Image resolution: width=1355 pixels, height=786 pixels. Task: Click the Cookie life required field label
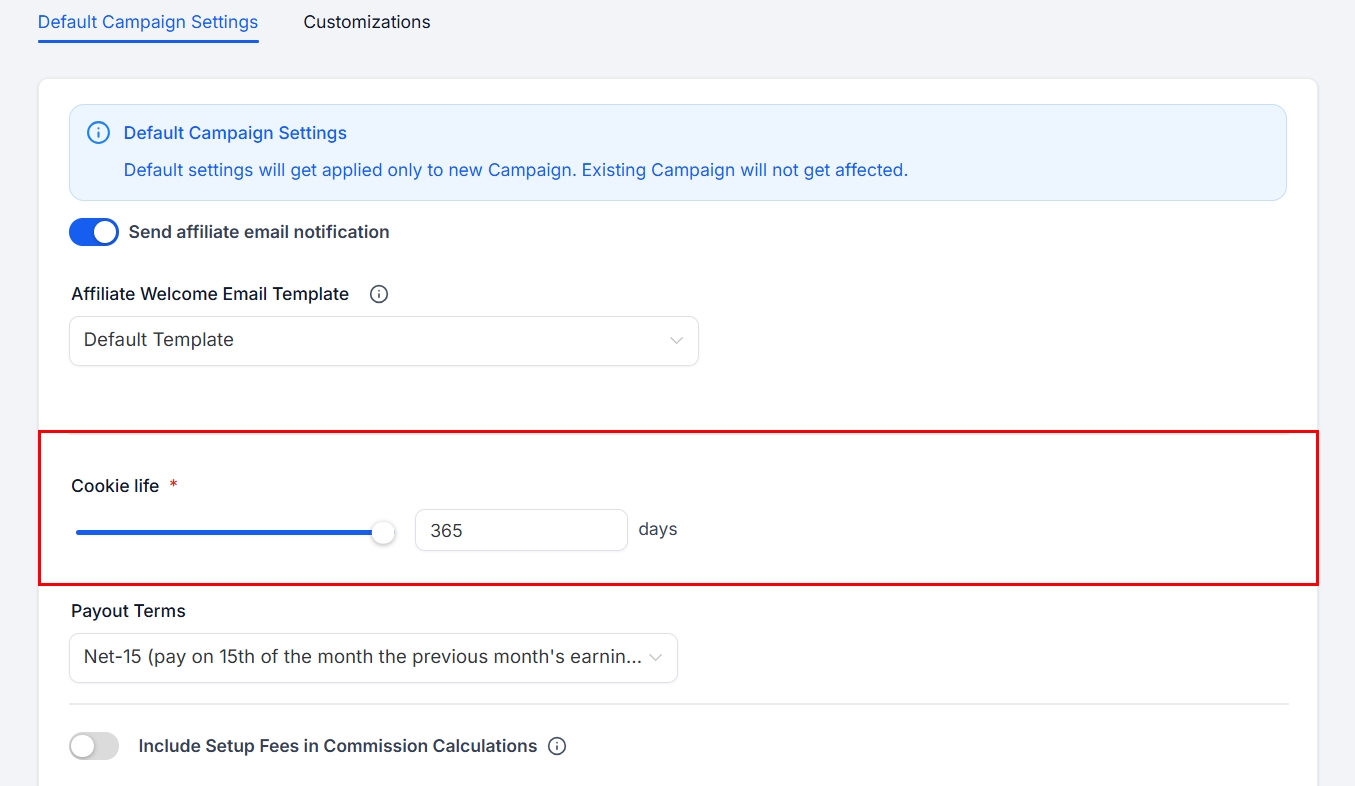click(x=115, y=486)
